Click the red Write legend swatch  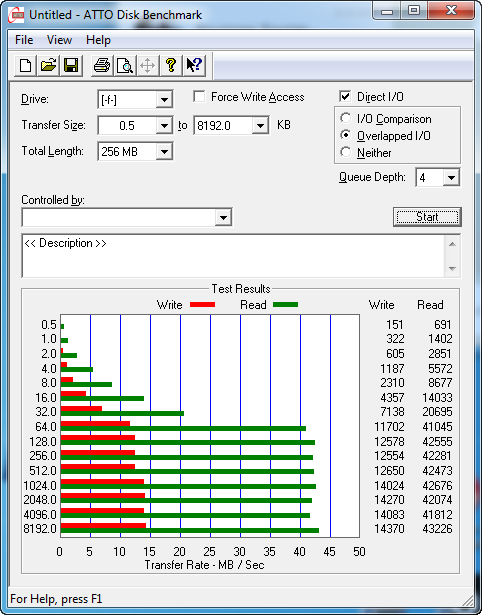[x=202, y=305]
